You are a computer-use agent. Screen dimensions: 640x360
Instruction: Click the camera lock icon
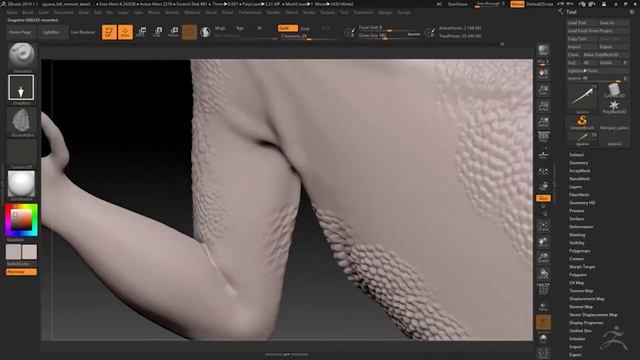[x=543, y=186]
